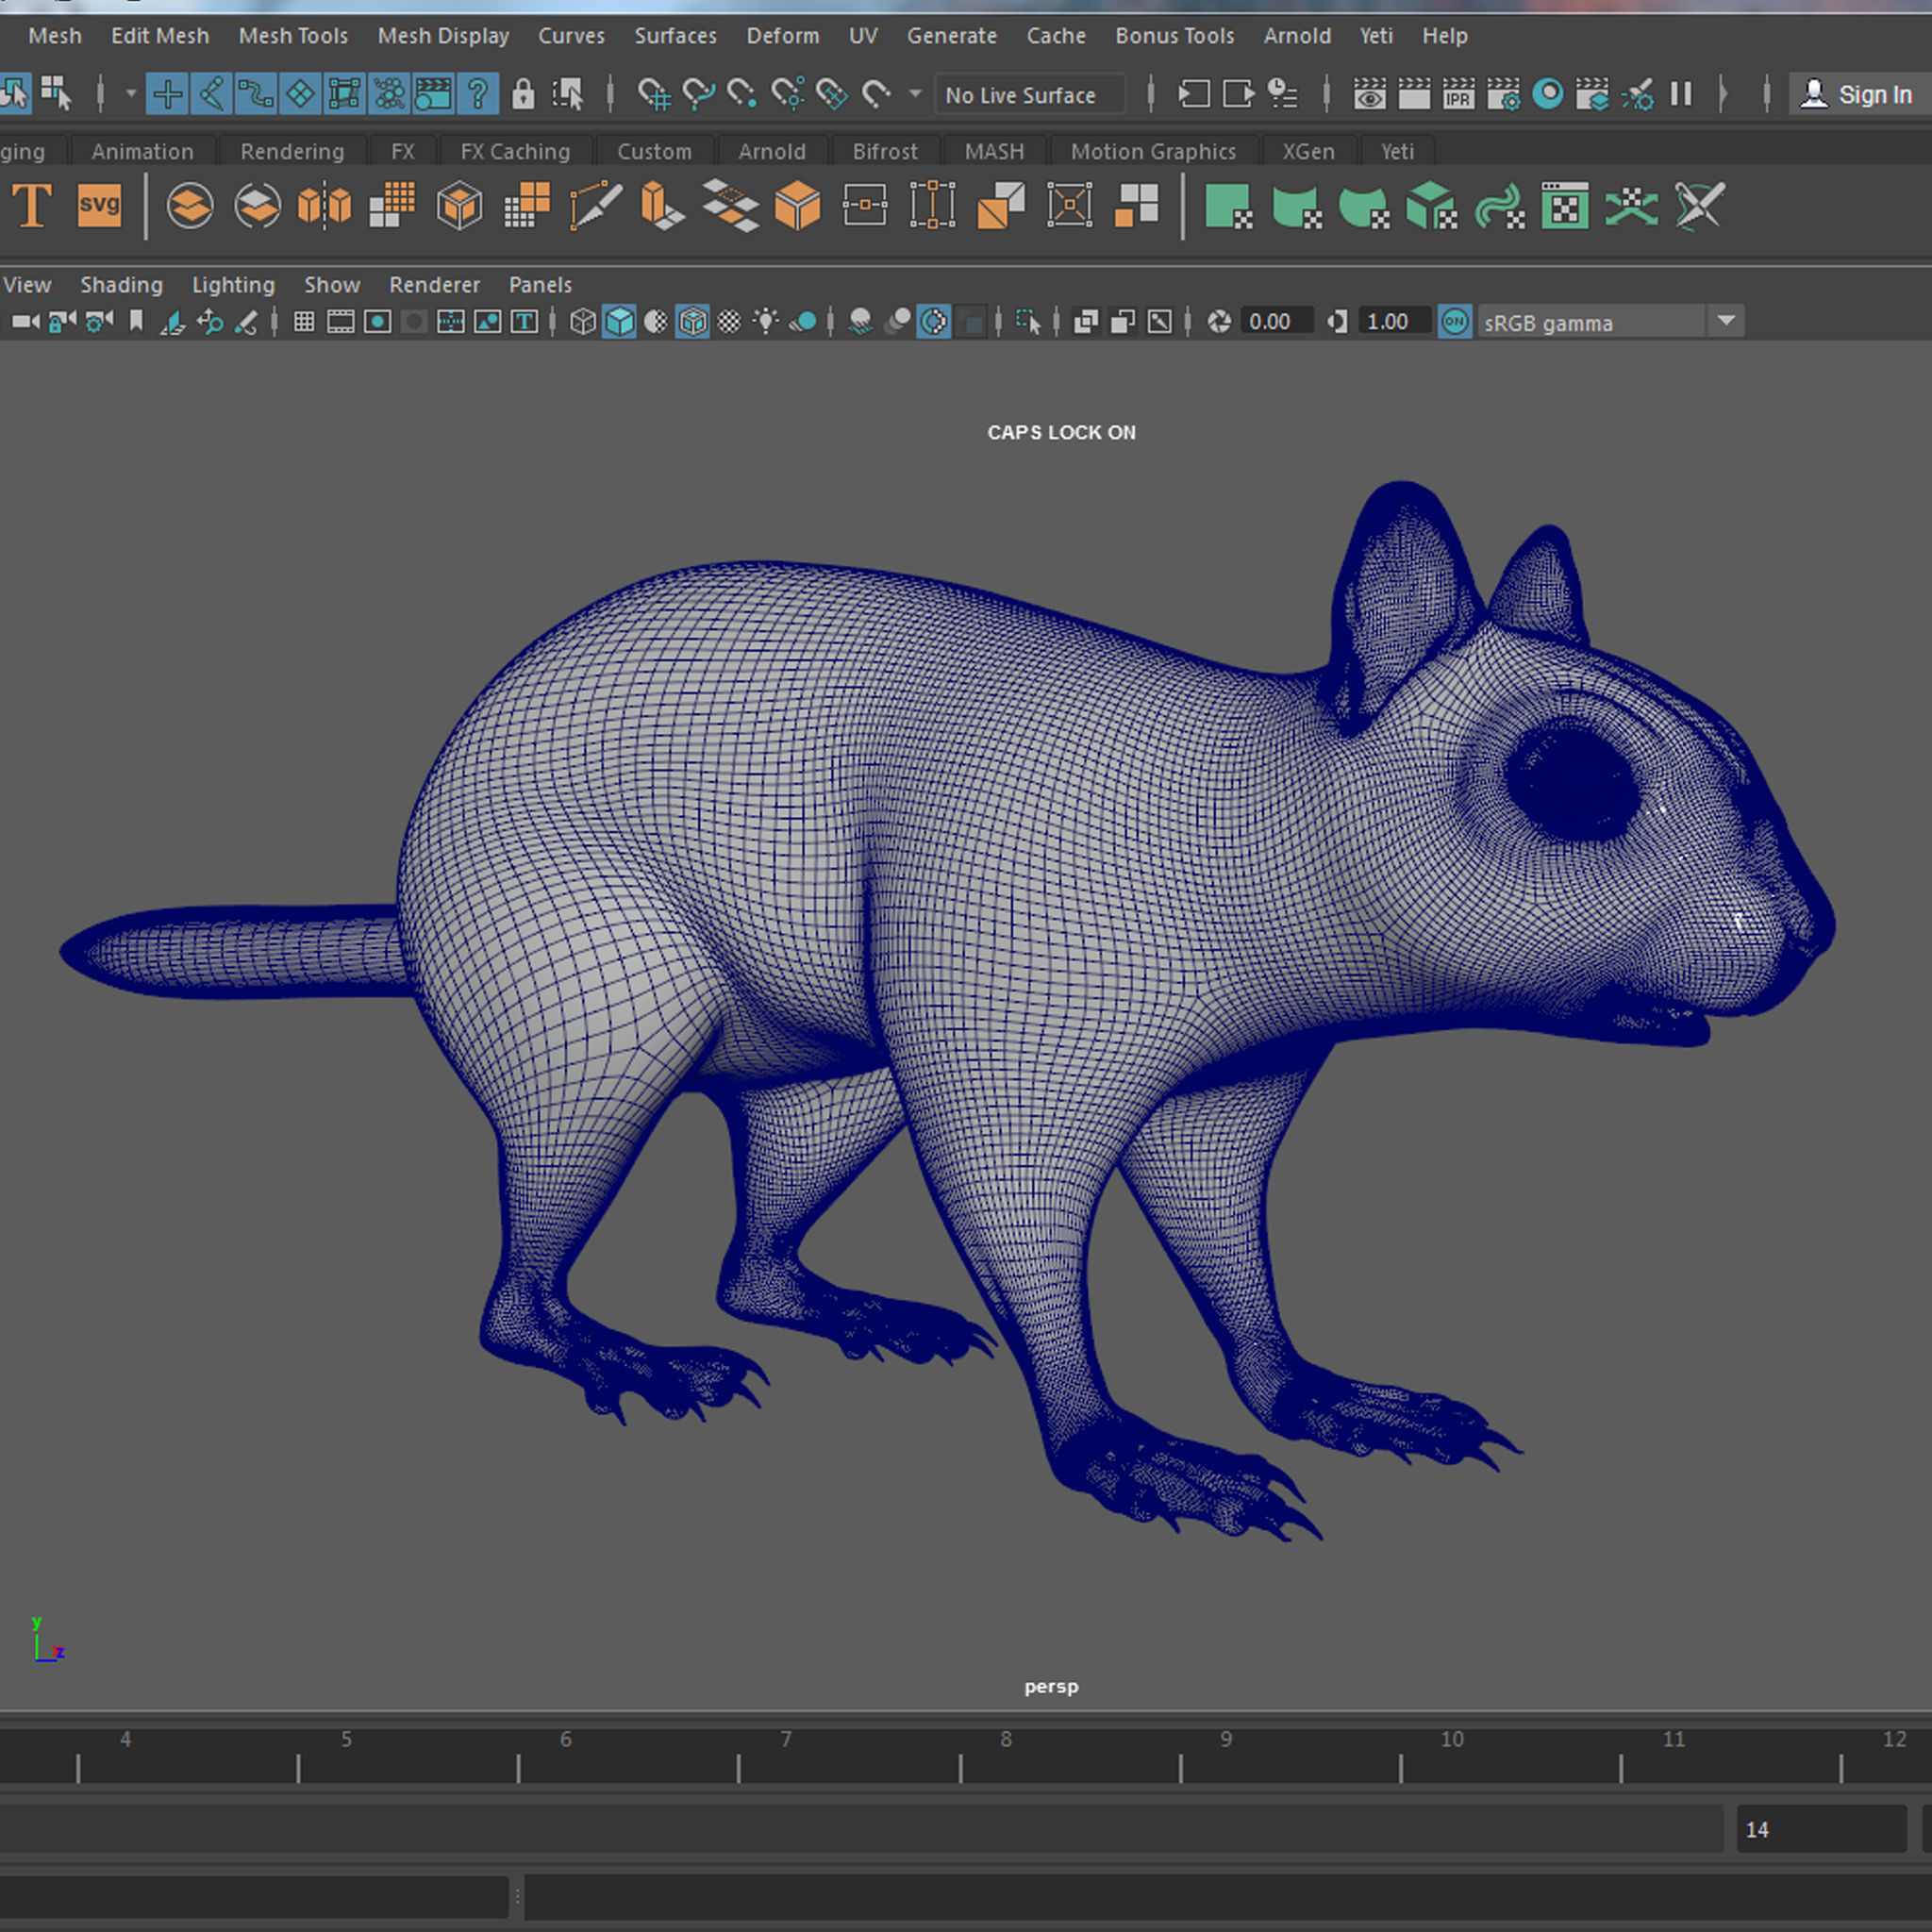This screenshot has height=1932, width=1932.
Task: Open the Deform menu
Action: (783, 36)
